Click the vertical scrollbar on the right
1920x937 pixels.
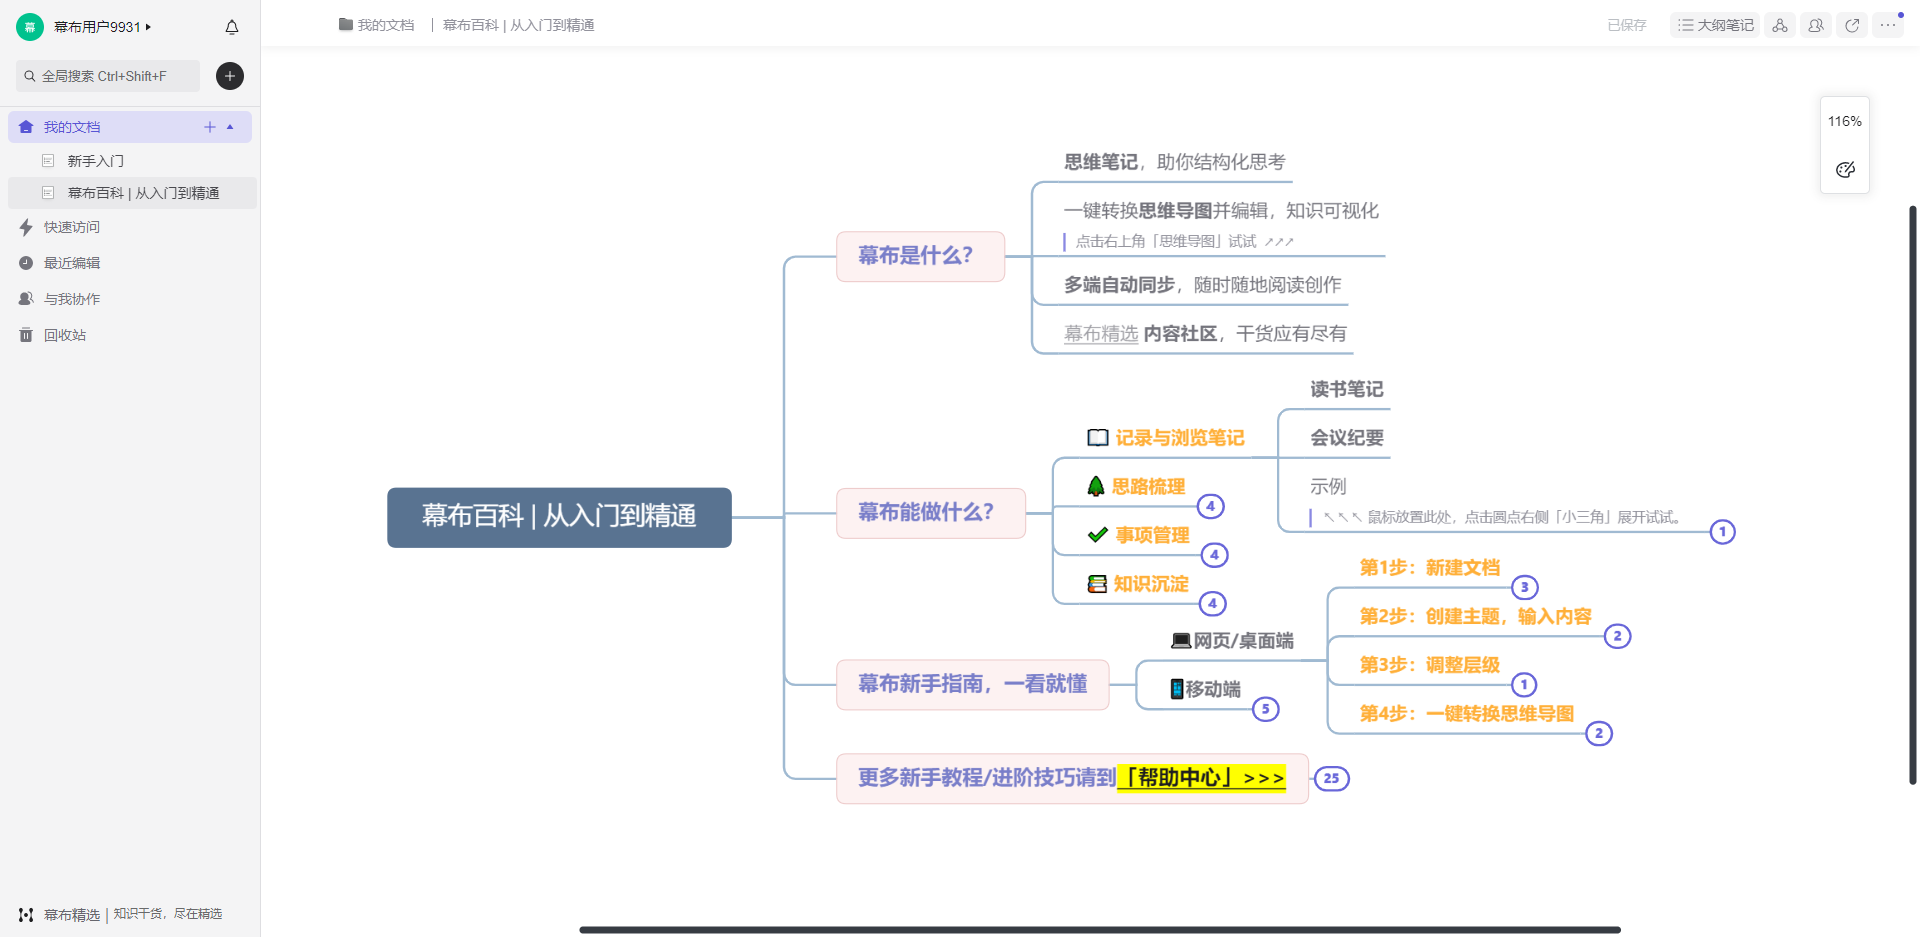pyautogui.click(x=1913, y=495)
